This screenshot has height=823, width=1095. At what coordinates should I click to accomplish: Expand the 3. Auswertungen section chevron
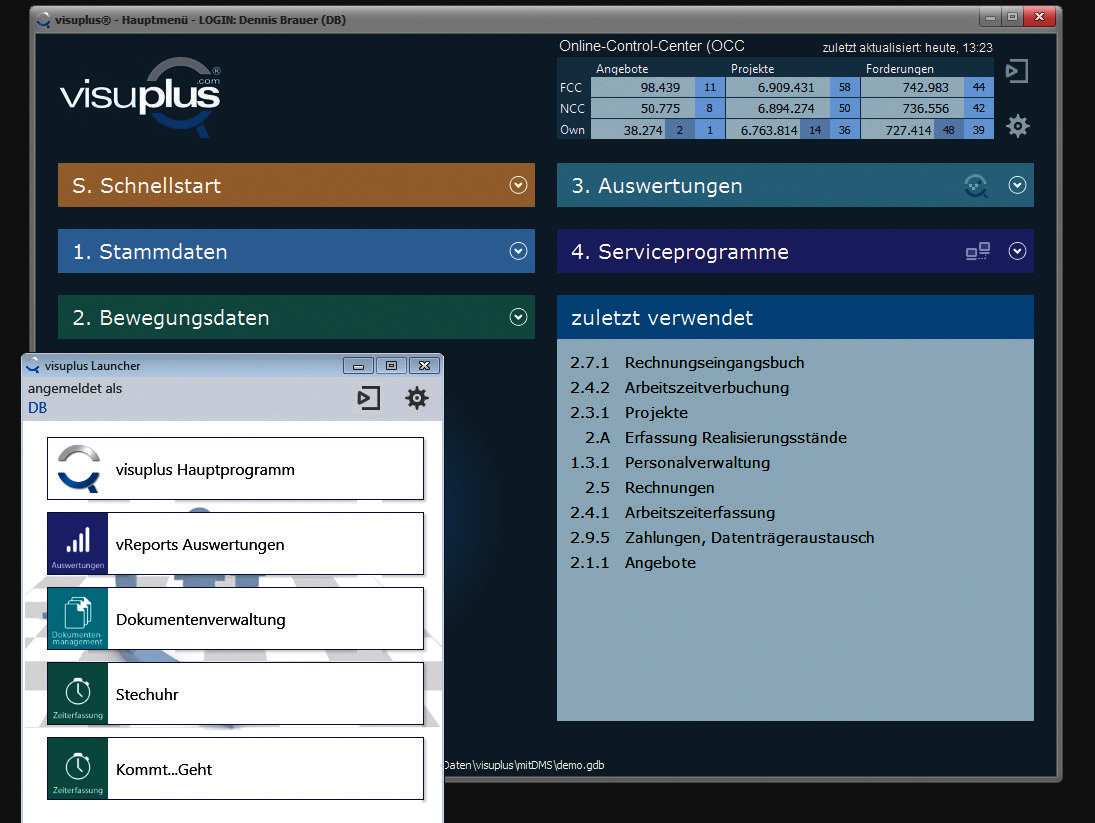click(1017, 185)
